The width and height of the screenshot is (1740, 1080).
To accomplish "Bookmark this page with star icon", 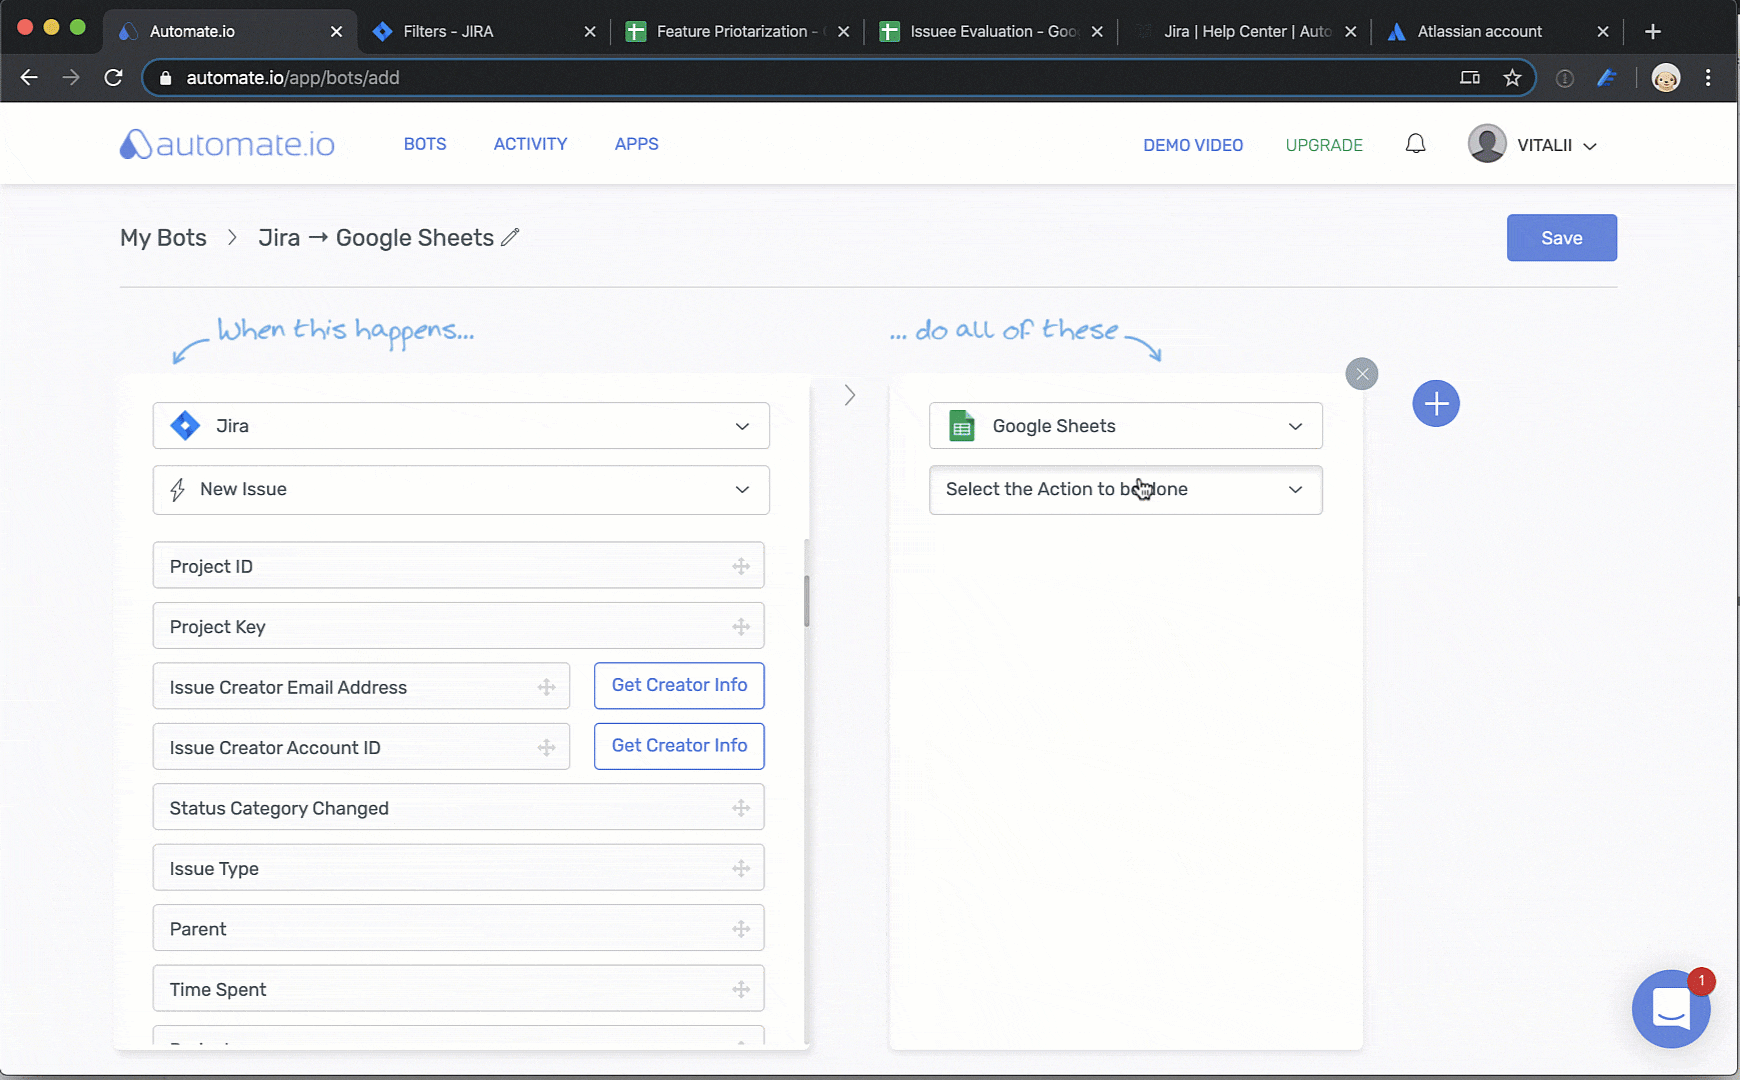I will click(1512, 77).
